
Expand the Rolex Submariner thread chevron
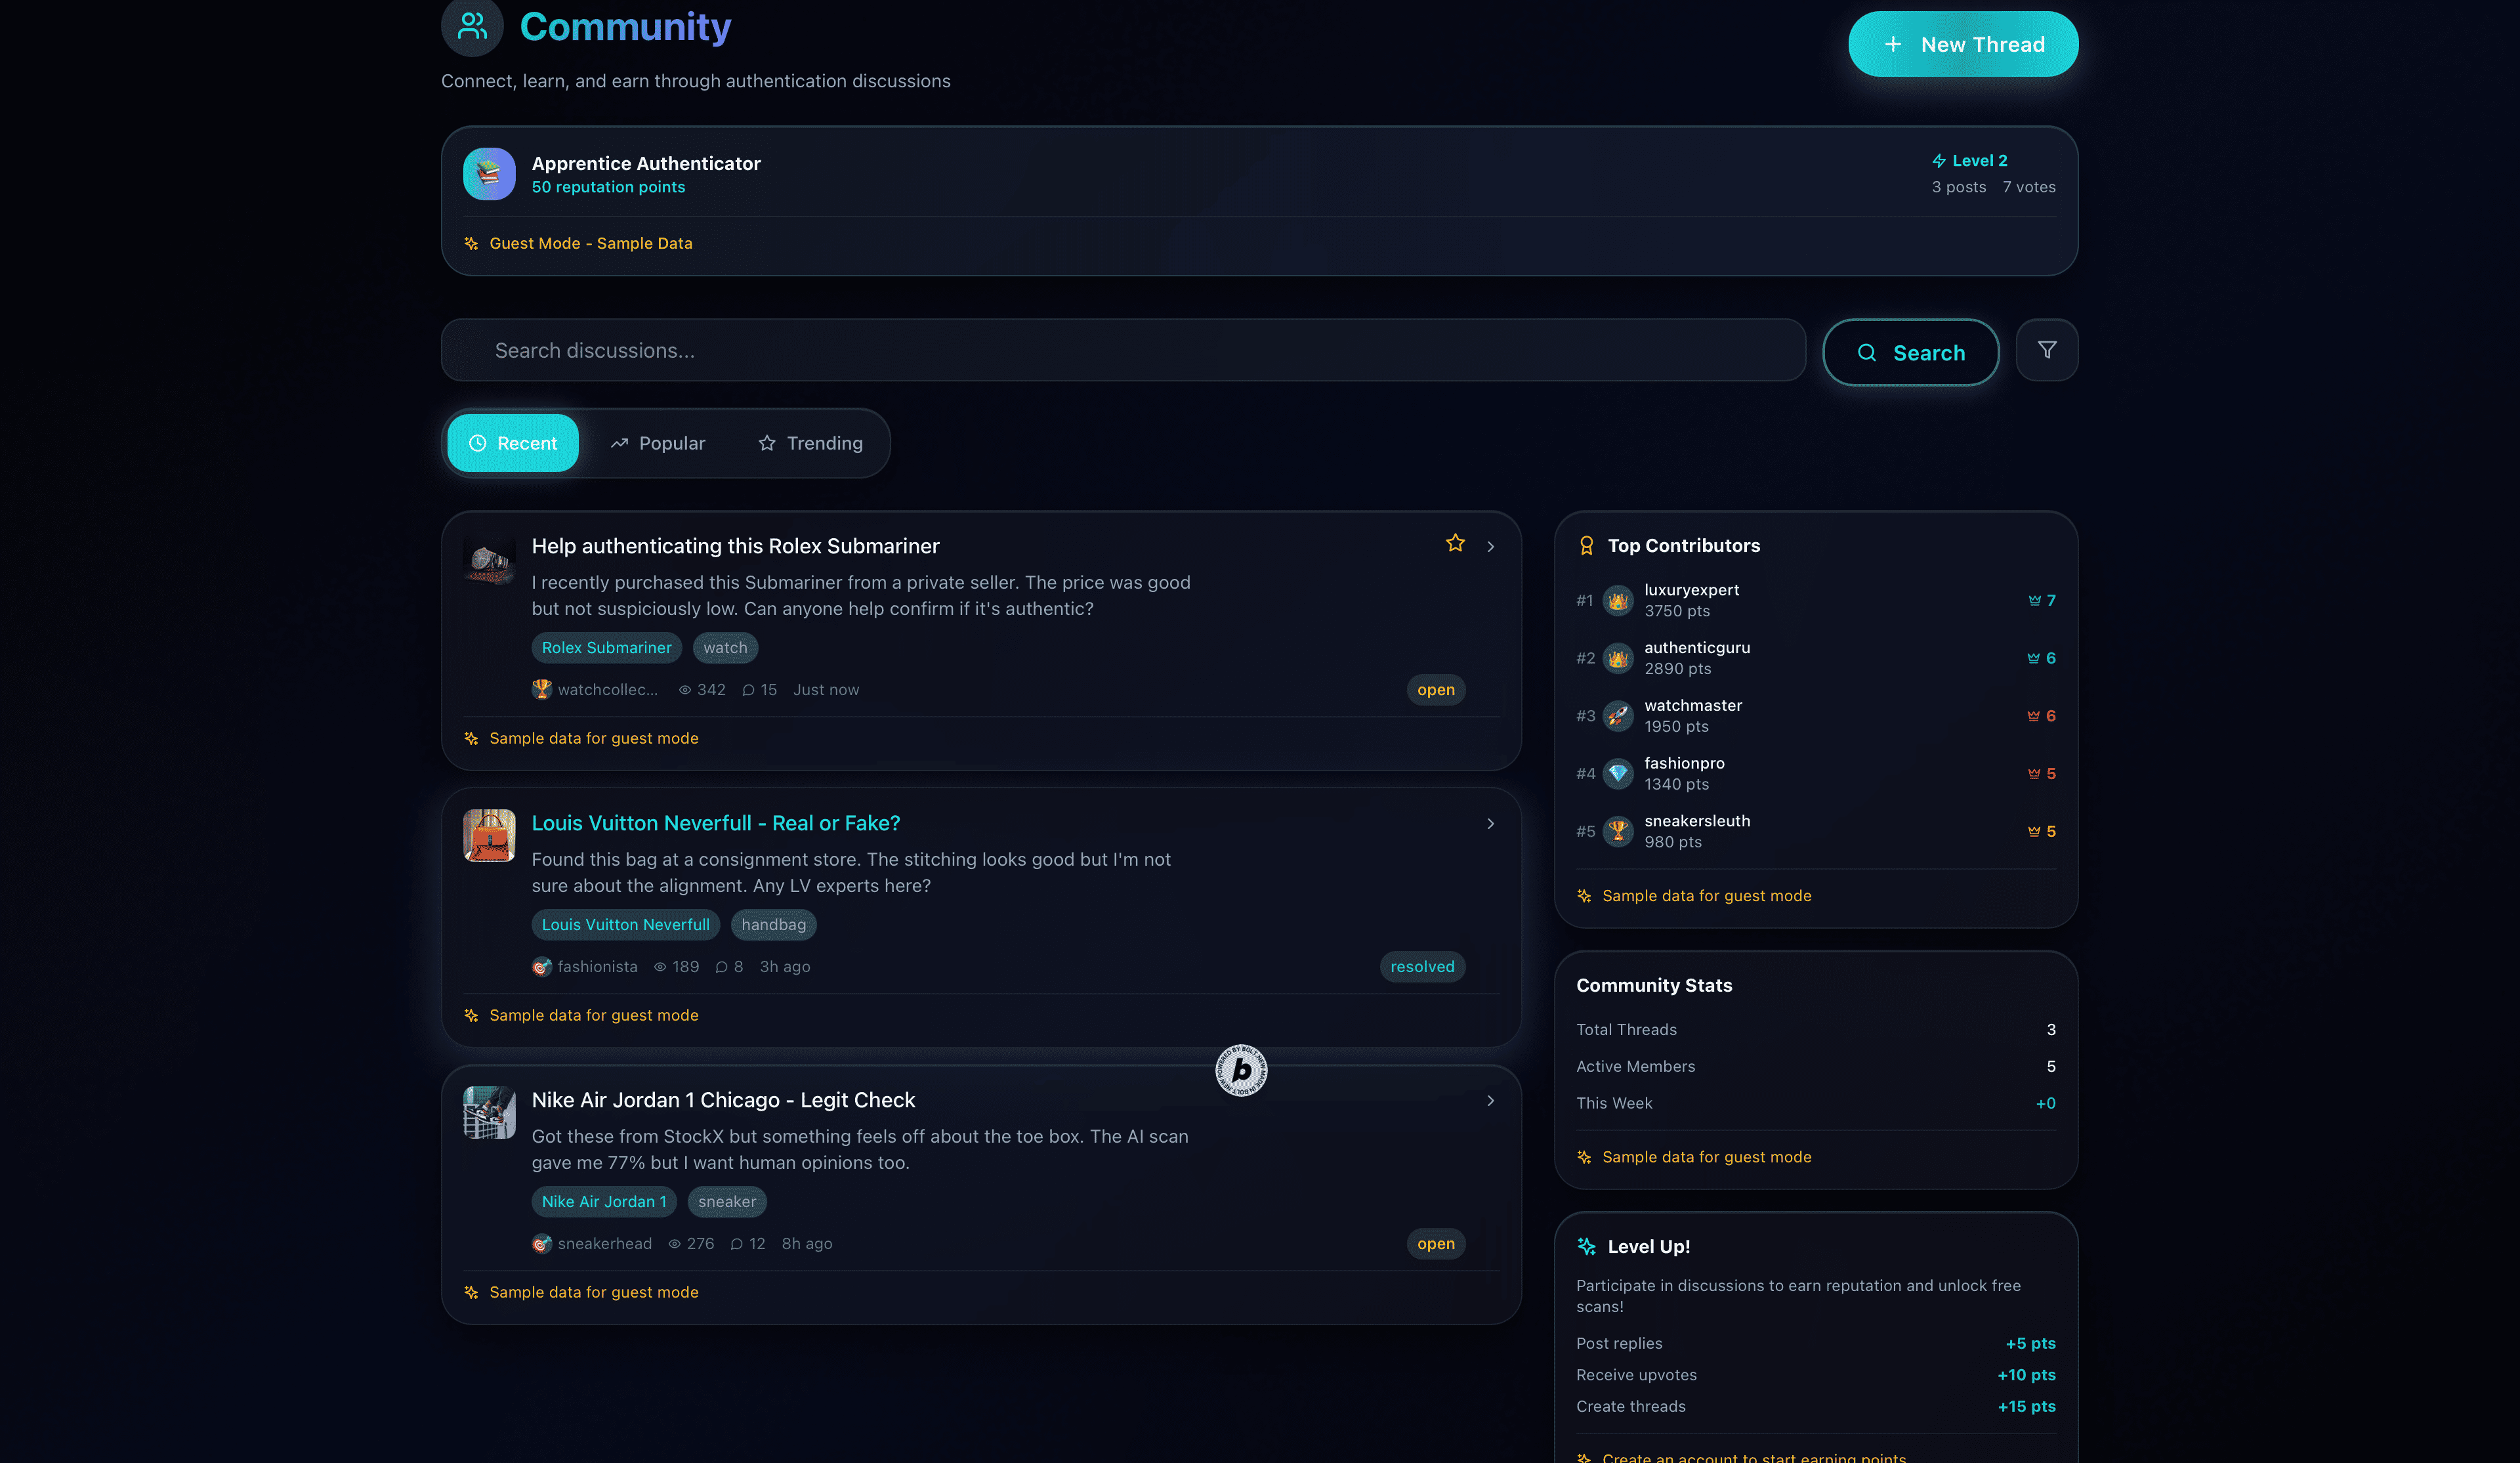pos(1490,546)
